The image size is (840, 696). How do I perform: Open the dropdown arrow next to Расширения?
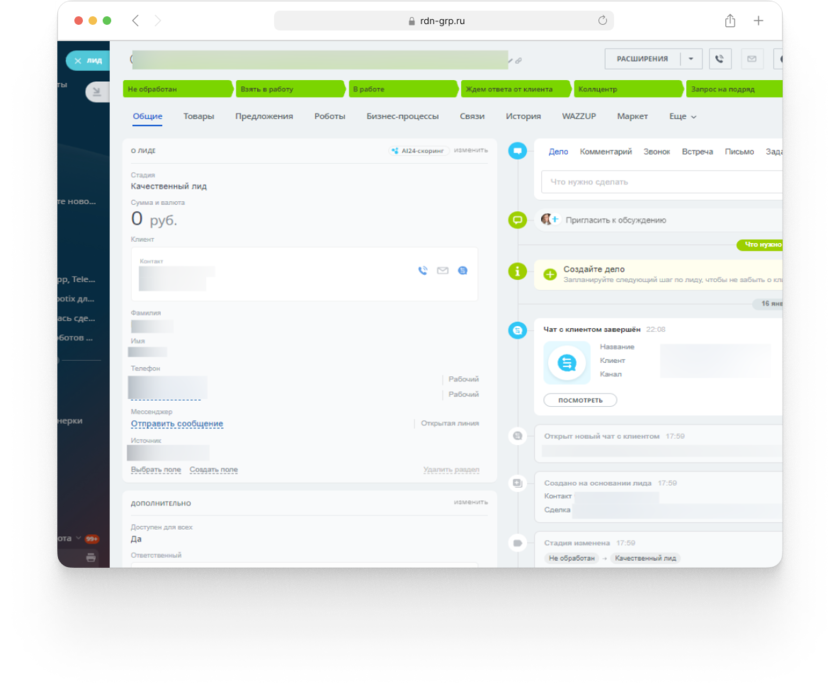[691, 59]
